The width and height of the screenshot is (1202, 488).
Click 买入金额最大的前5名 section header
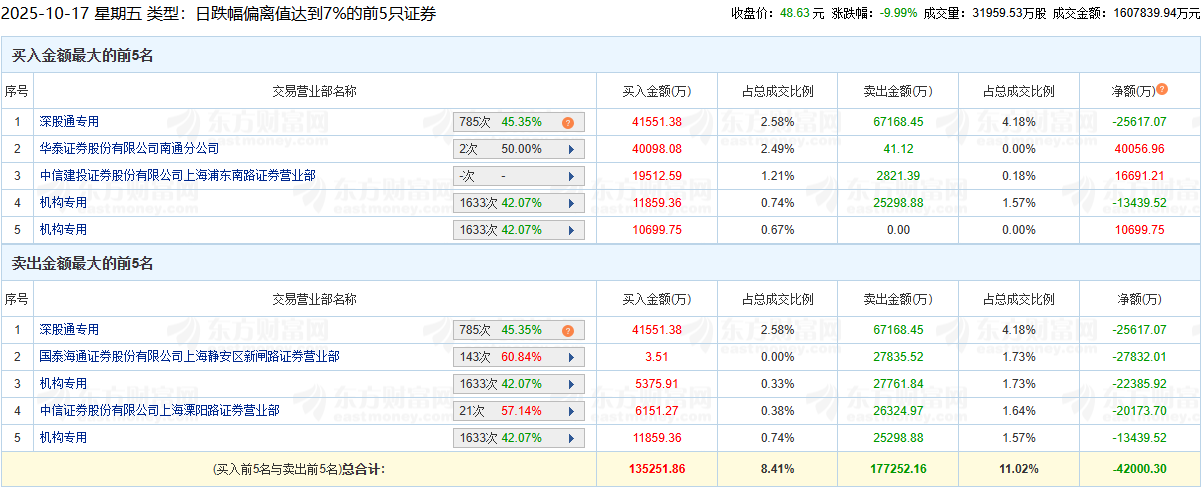(x=82, y=56)
